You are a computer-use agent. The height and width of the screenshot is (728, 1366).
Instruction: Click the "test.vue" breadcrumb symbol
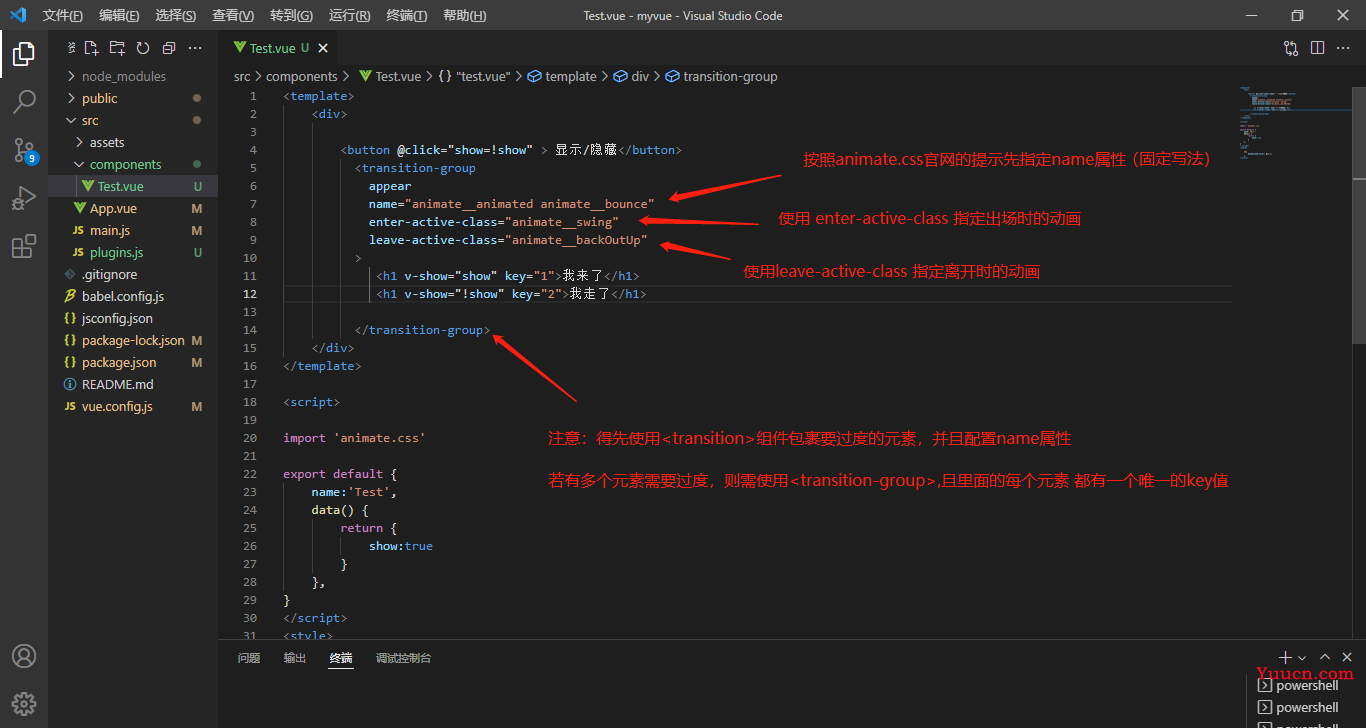coord(474,76)
